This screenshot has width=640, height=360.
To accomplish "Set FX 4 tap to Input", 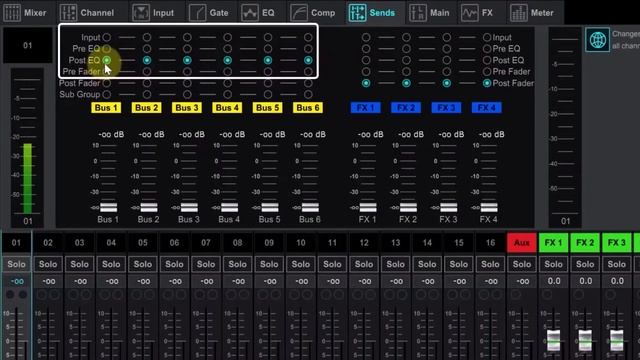I will point(487,37).
